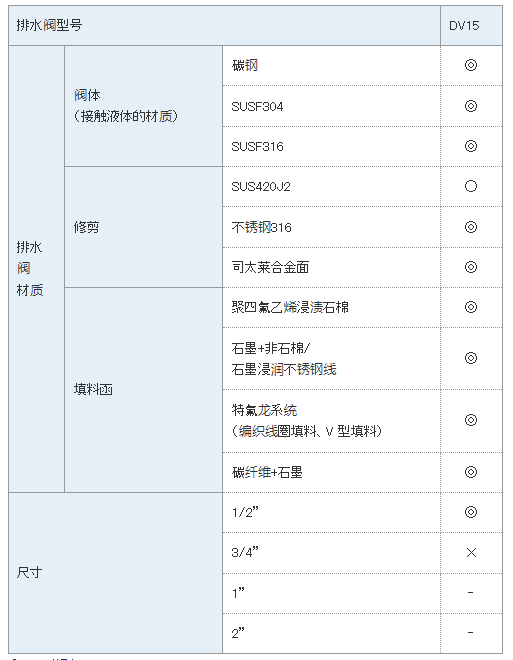
Task: Click the double-circle mark in SUSF316 row
Action: [470, 146]
